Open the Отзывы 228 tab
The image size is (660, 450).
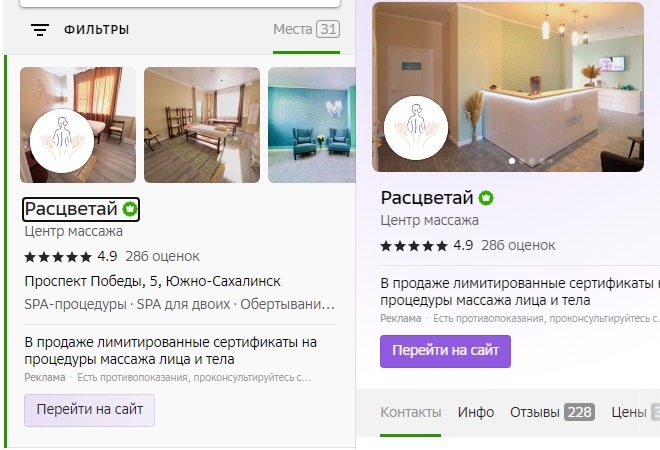click(552, 413)
